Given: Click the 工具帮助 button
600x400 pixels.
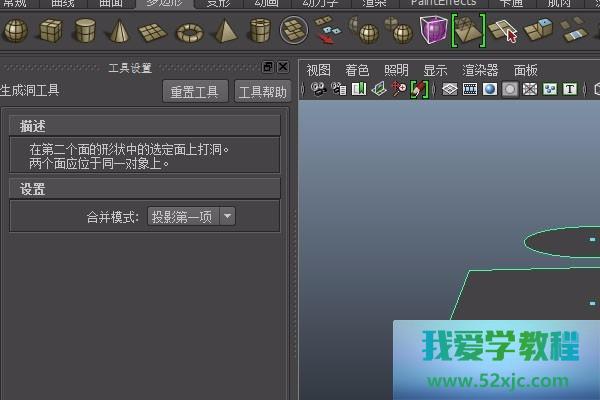Looking at the screenshot, I should tap(262, 92).
